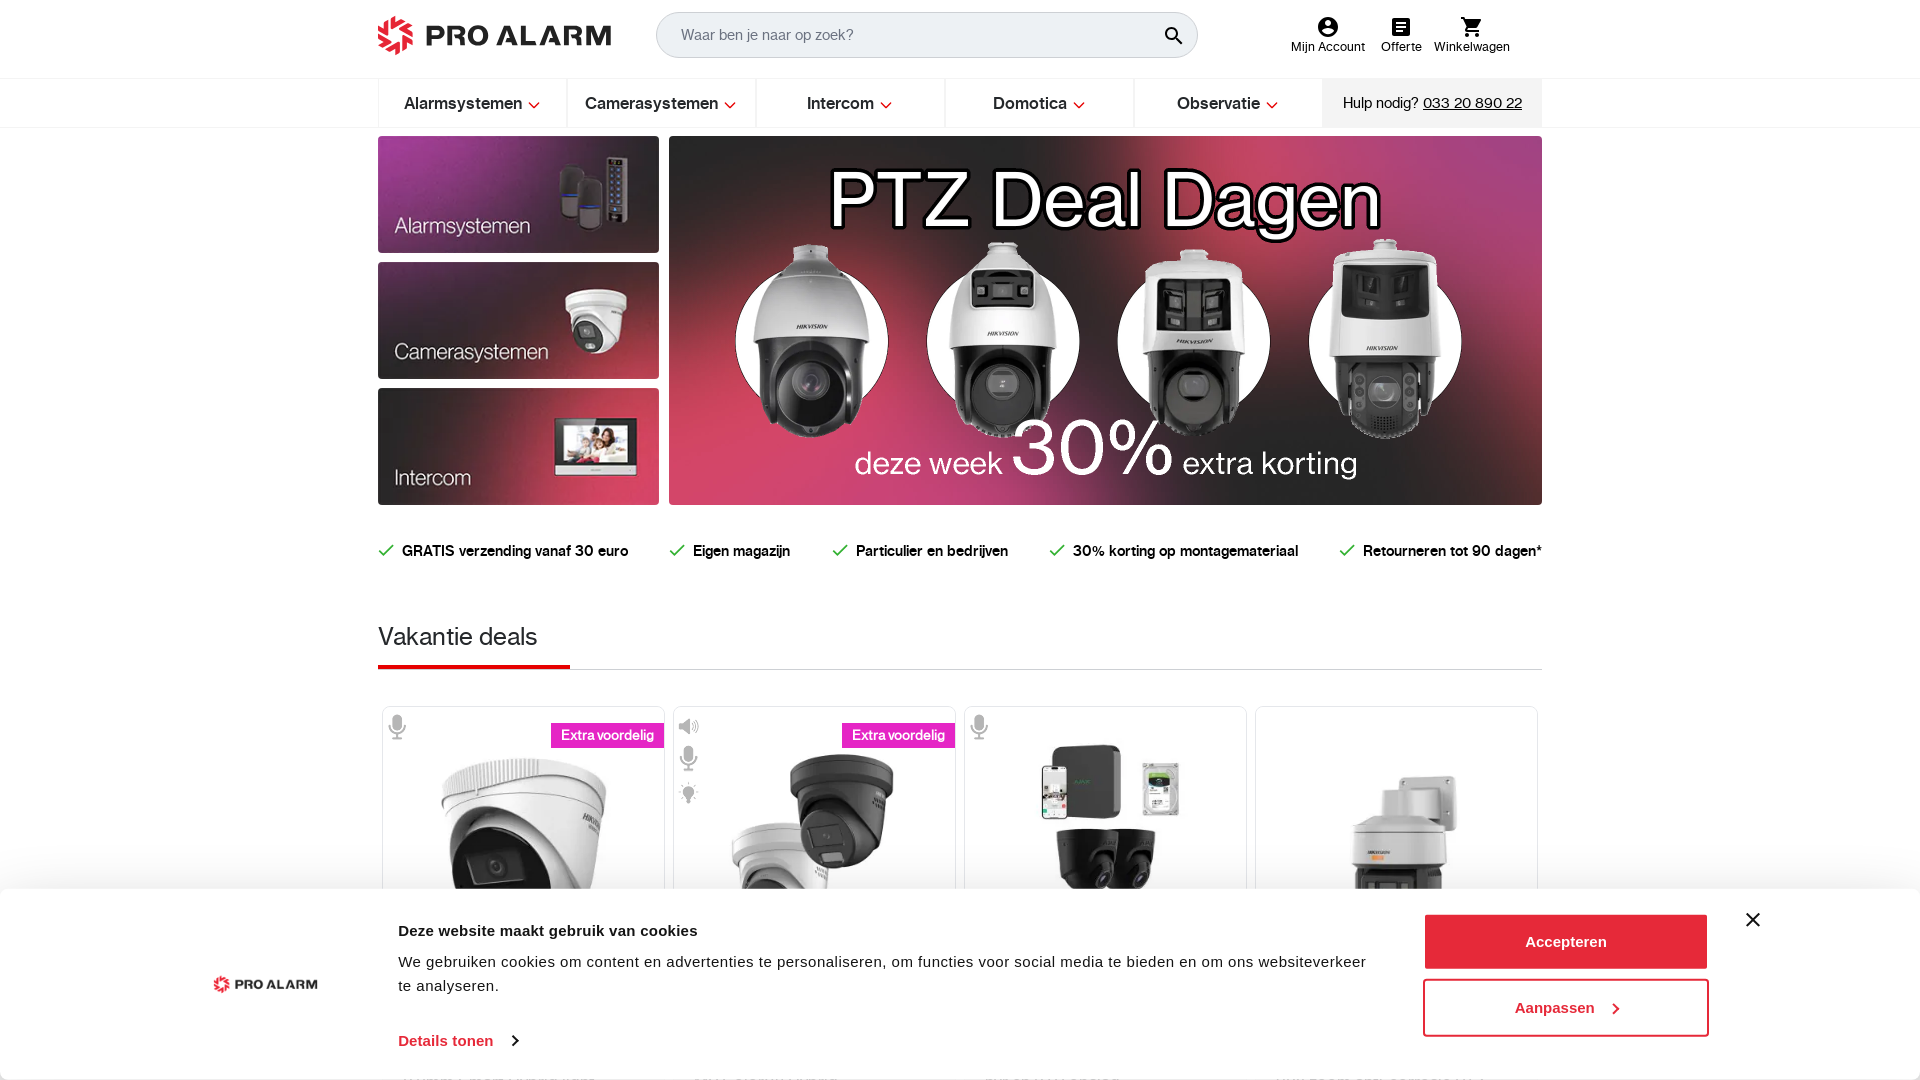The image size is (1920, 1080).
Task: Open the PTZ Deal Dagen banner
Action: pos(1105,320)
